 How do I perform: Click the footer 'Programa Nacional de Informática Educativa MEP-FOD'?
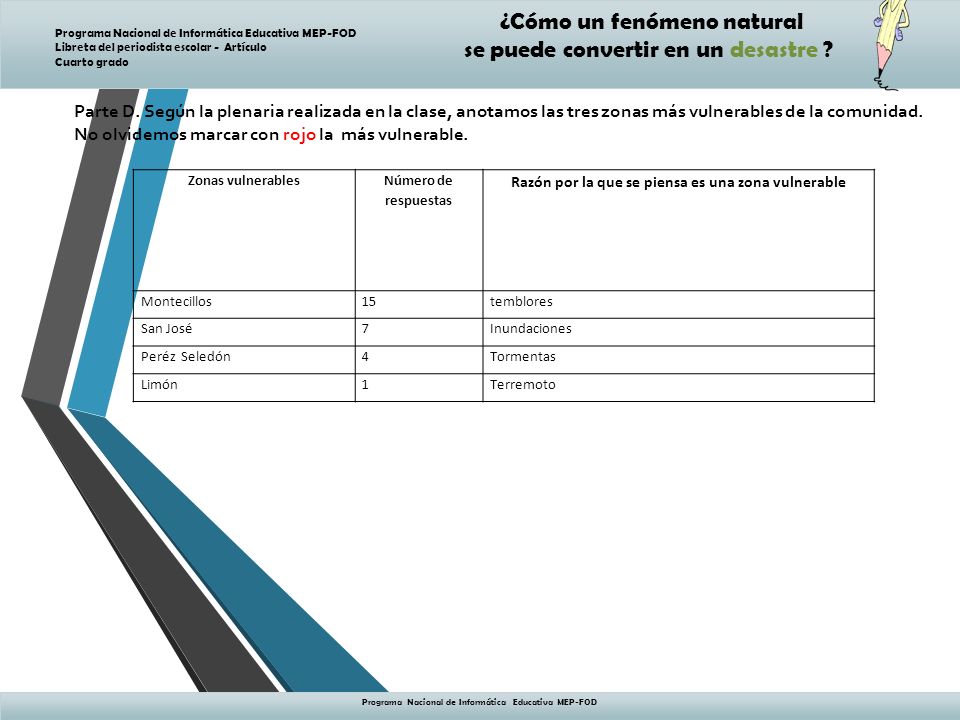click(x=479, y=702)
